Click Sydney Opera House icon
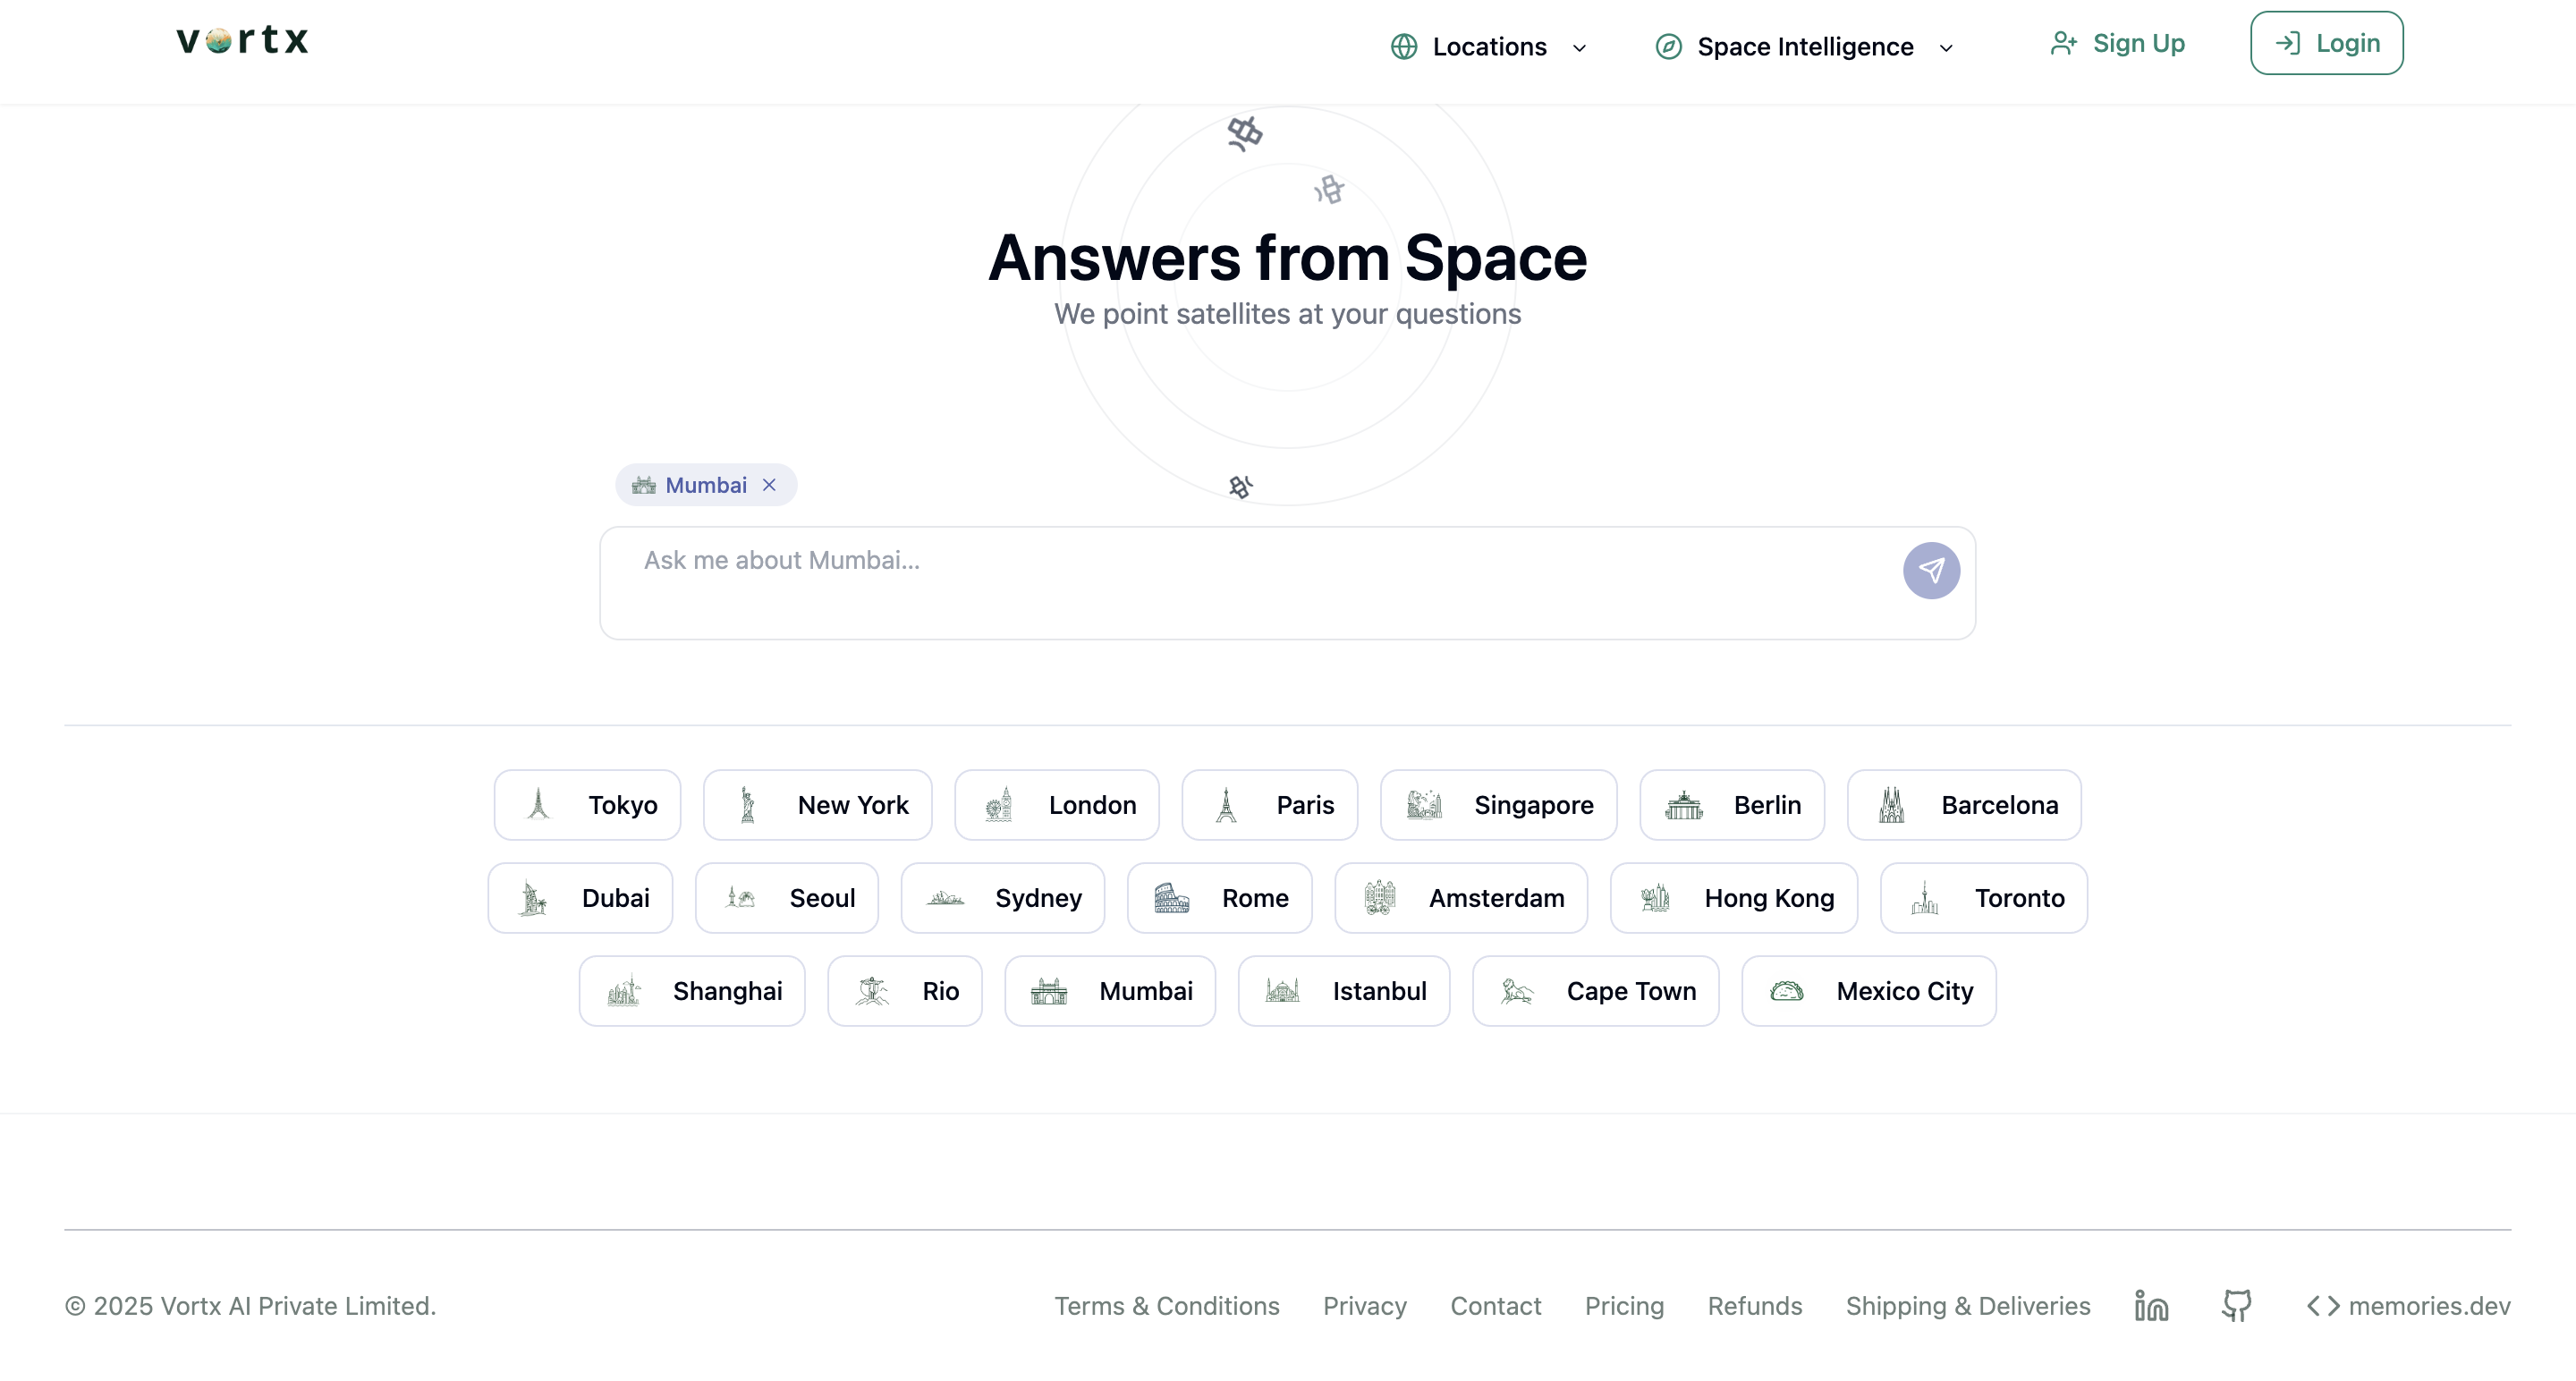The width and height of the screenshot is (2576, 1381). tap(945, 898)
